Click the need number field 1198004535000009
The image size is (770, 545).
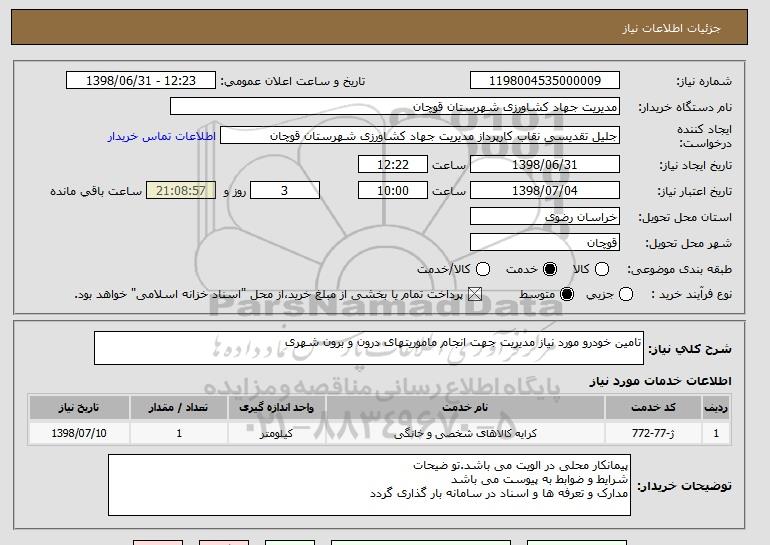pyautogui.click(x=545, y=81)
